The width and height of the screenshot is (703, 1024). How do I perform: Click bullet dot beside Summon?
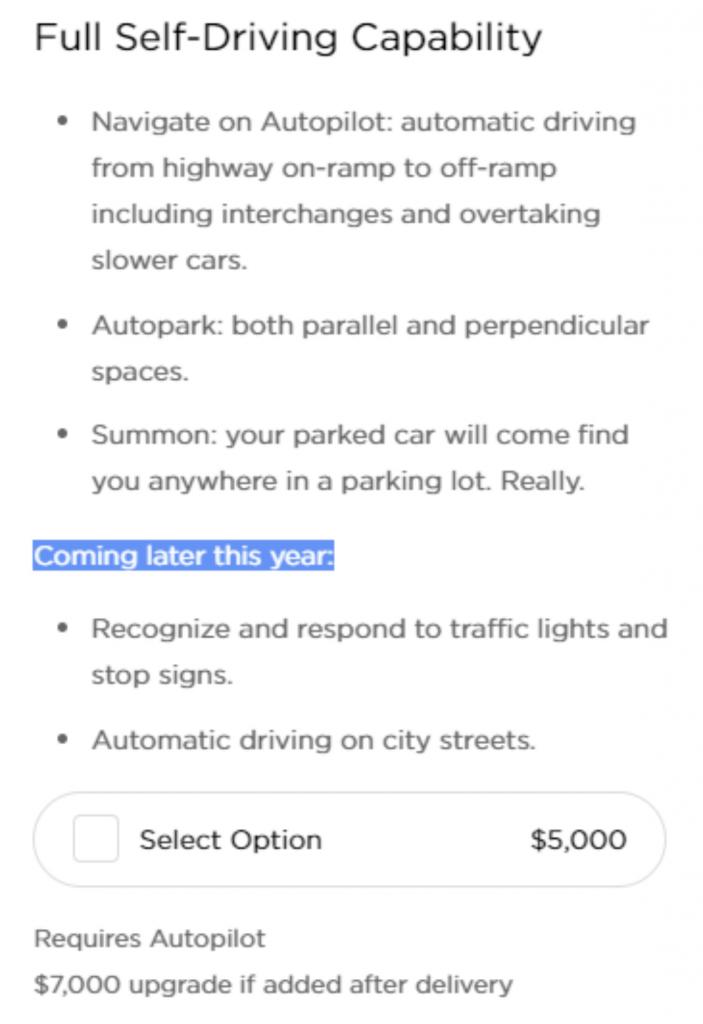[63, 434]
